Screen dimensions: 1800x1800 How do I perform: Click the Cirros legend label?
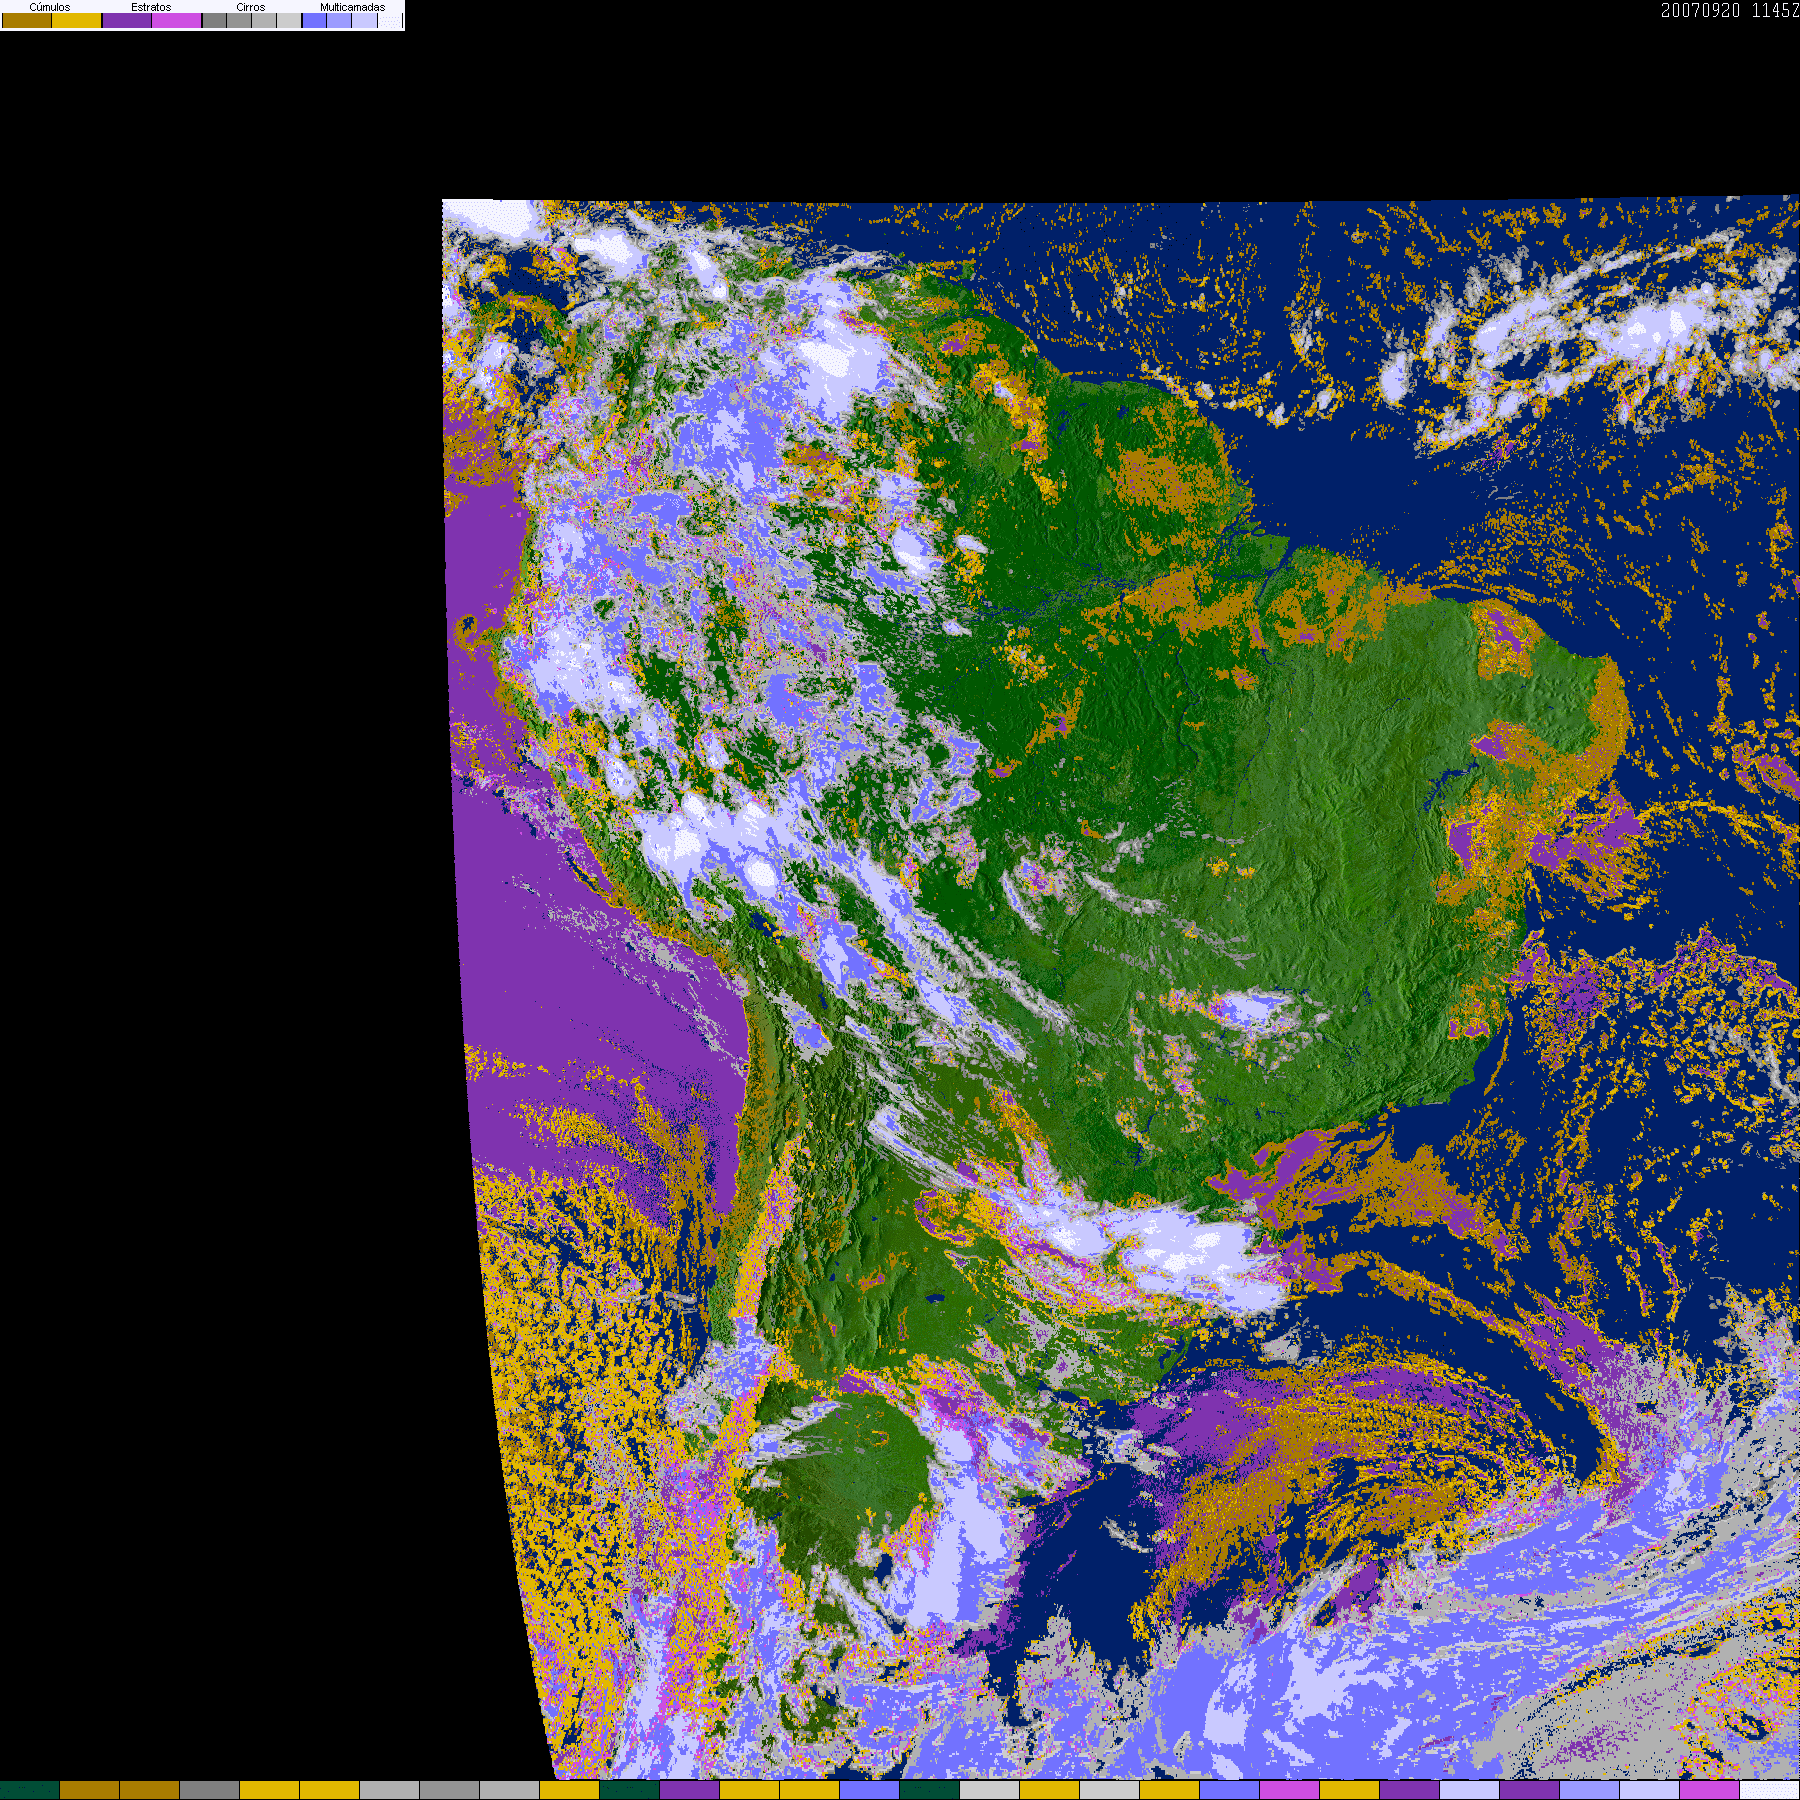click(x=251, y=7)
